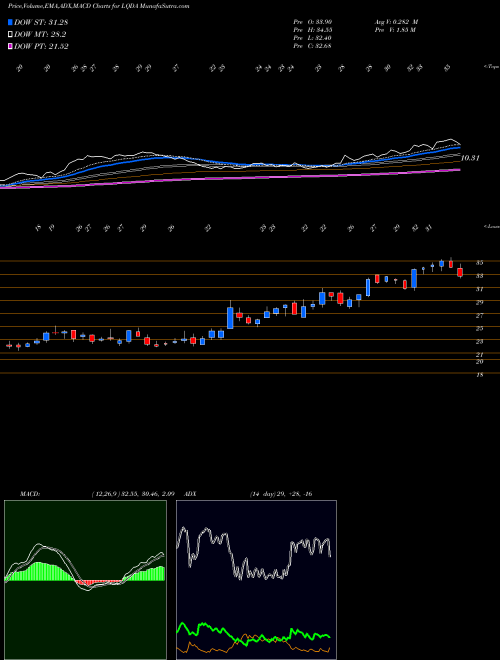Select the 'DOW ST: 31.28' legend text
This screenshot has width=500, height=660.
pyautogui.click(x=41, y=22)
